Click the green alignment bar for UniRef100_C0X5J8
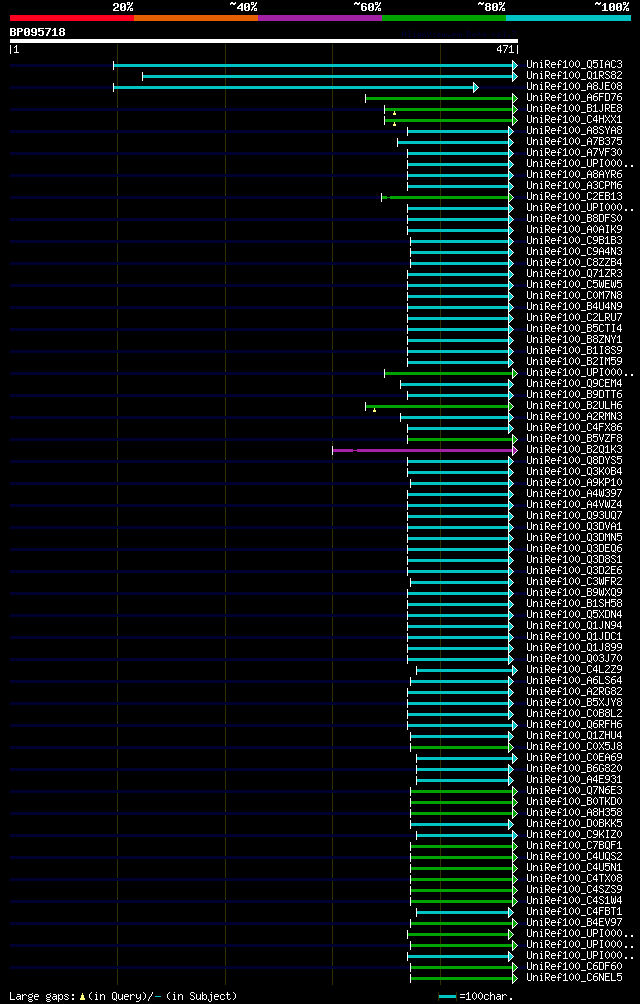The image size is (640, 1004). [x=461, y=747]
